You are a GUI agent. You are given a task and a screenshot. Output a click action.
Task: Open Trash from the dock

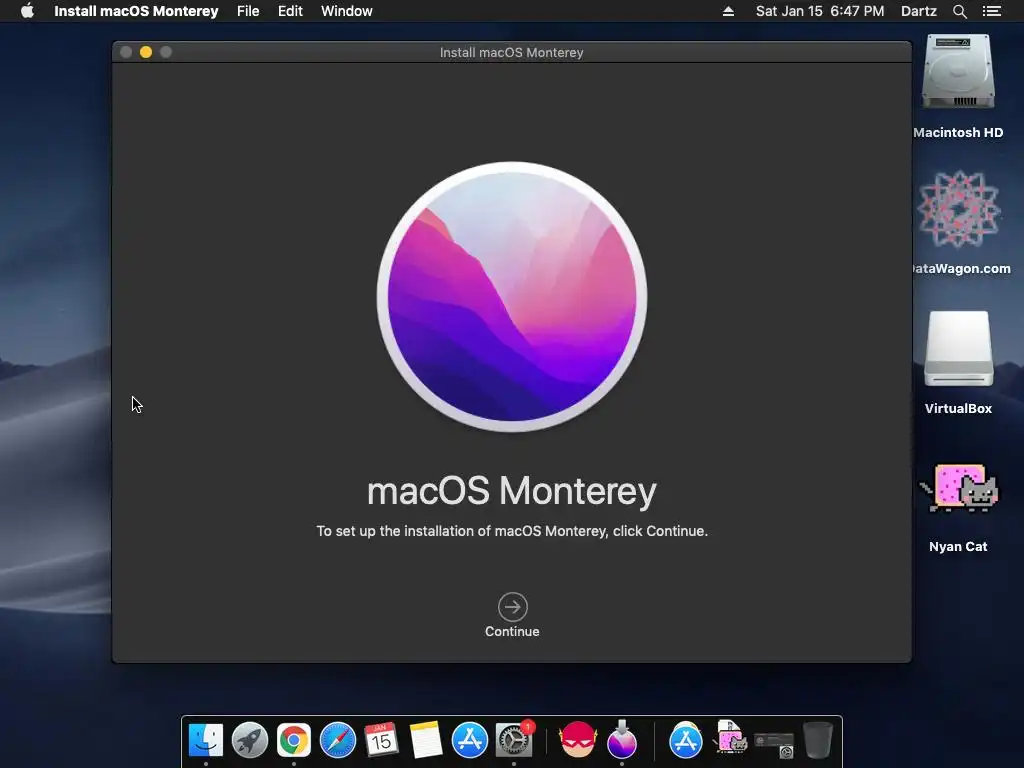(x=818, y=741)
